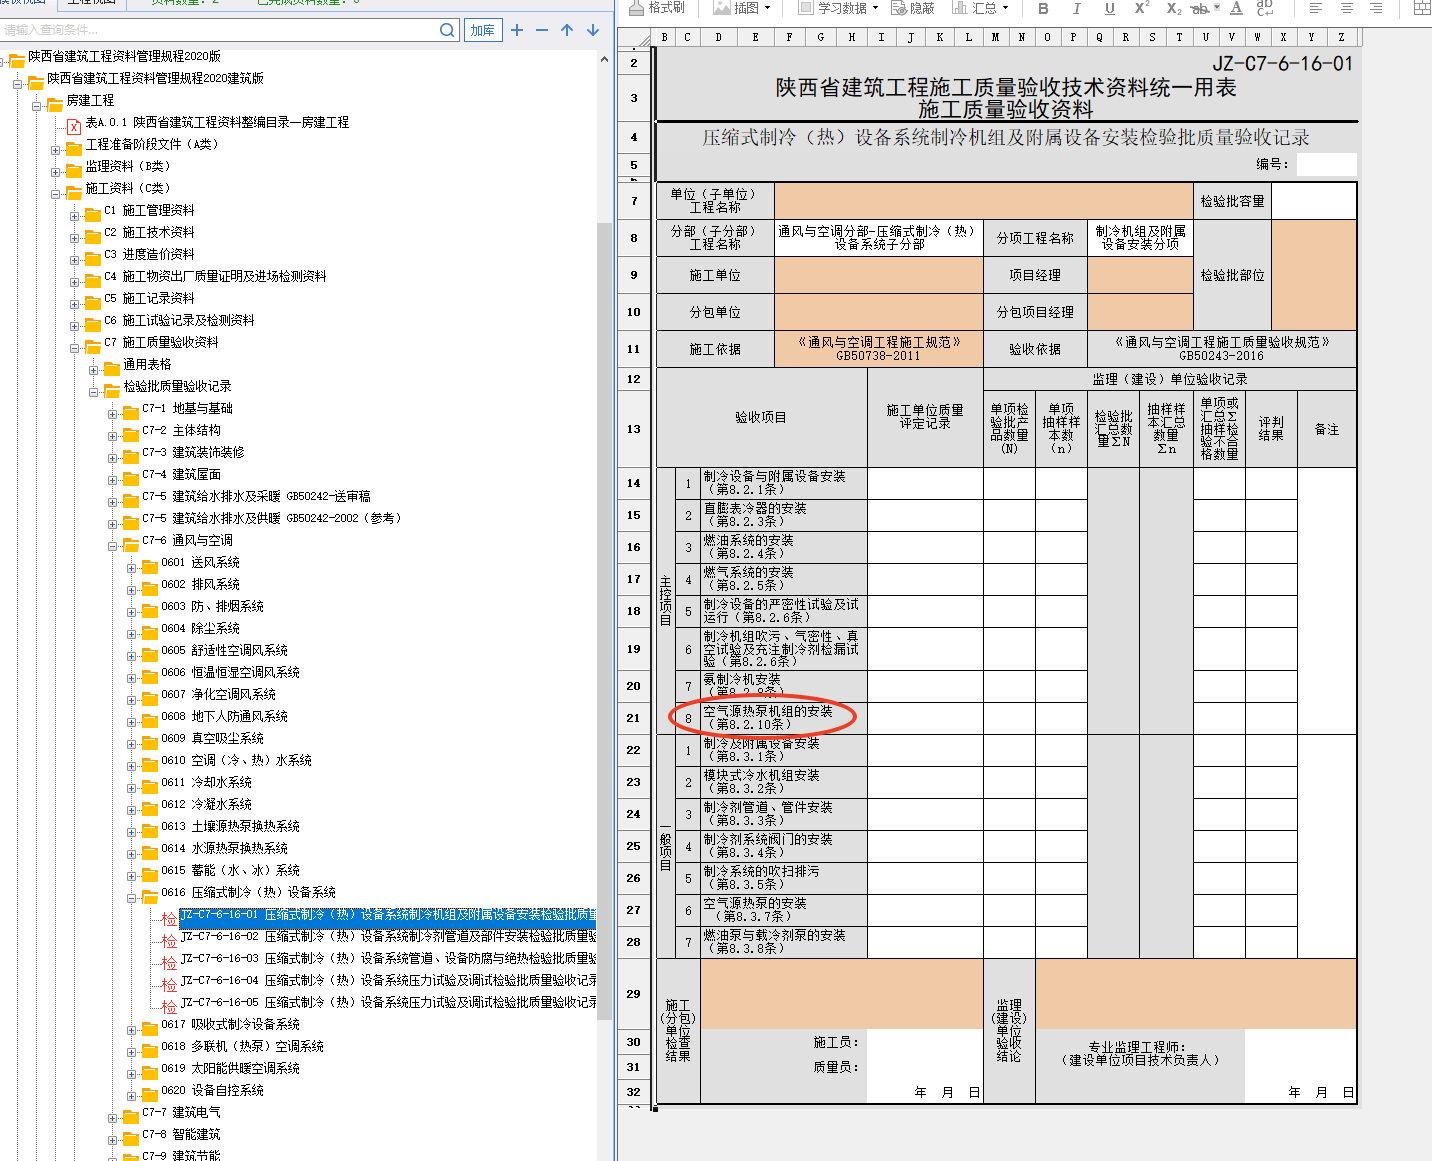The image size is (1432, 1161).
Task: Click cell 模块式冷水机组安装（第8.3.2条）
Action: tap(784, 782)
